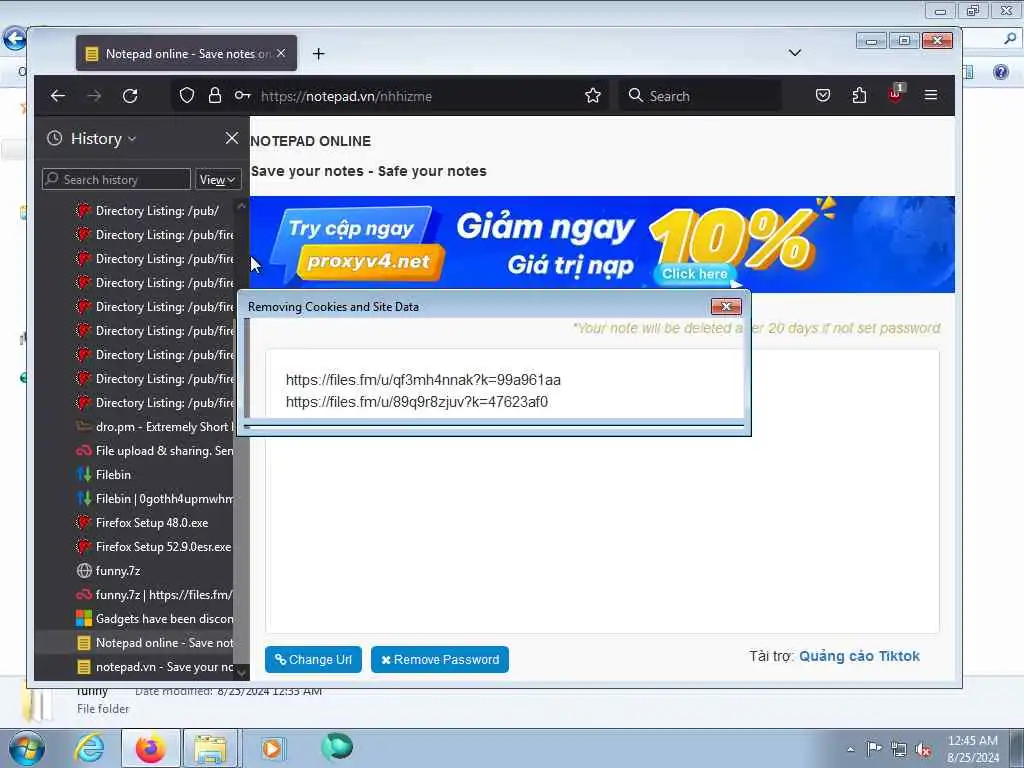This screenshot has height=768, width=1024.
Task: Open Firefox extensions puzzle icon
Action: pyautogui.click(x=859, y=96)
